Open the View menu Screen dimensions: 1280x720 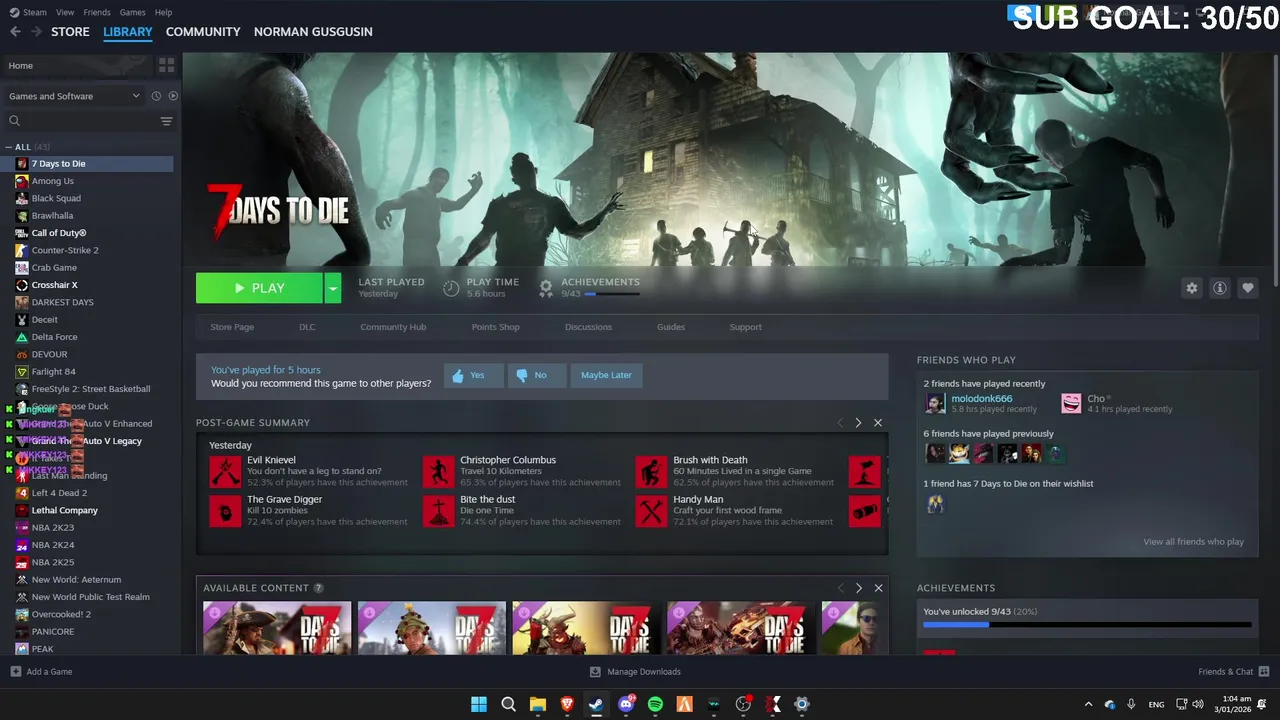pyautogui.click(x=65, y=12)
